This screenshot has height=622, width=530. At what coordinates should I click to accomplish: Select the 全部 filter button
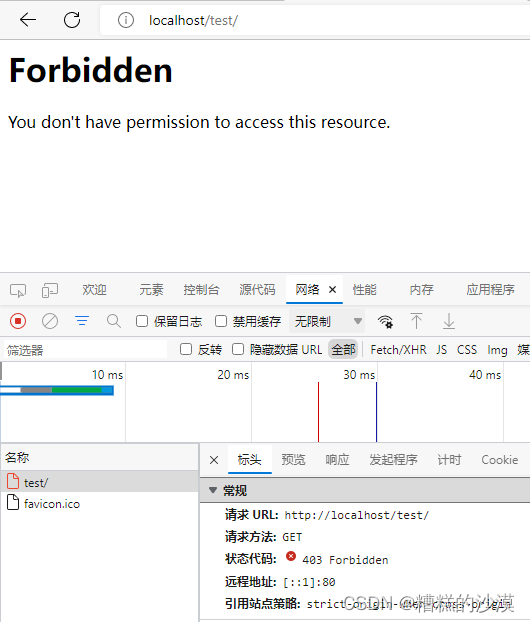click(343, 349)
